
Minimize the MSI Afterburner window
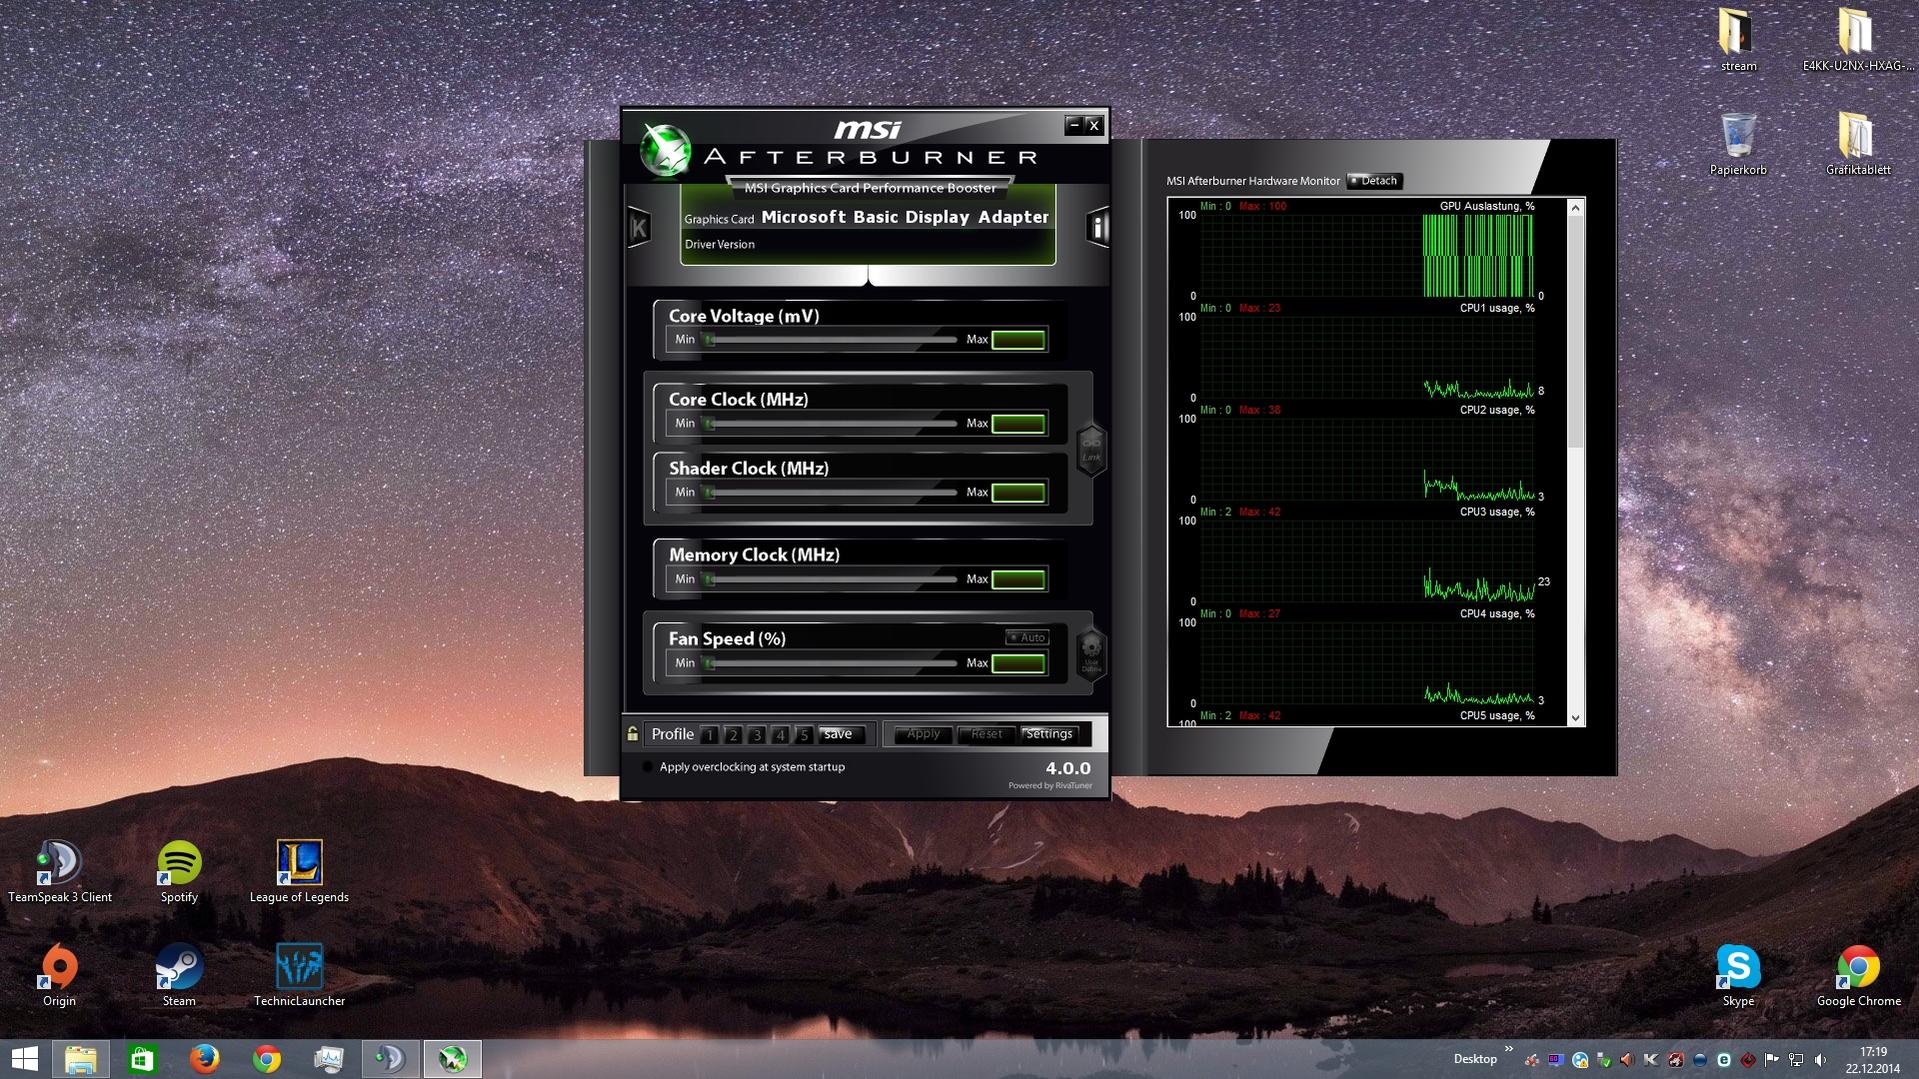coord(1074,125)
